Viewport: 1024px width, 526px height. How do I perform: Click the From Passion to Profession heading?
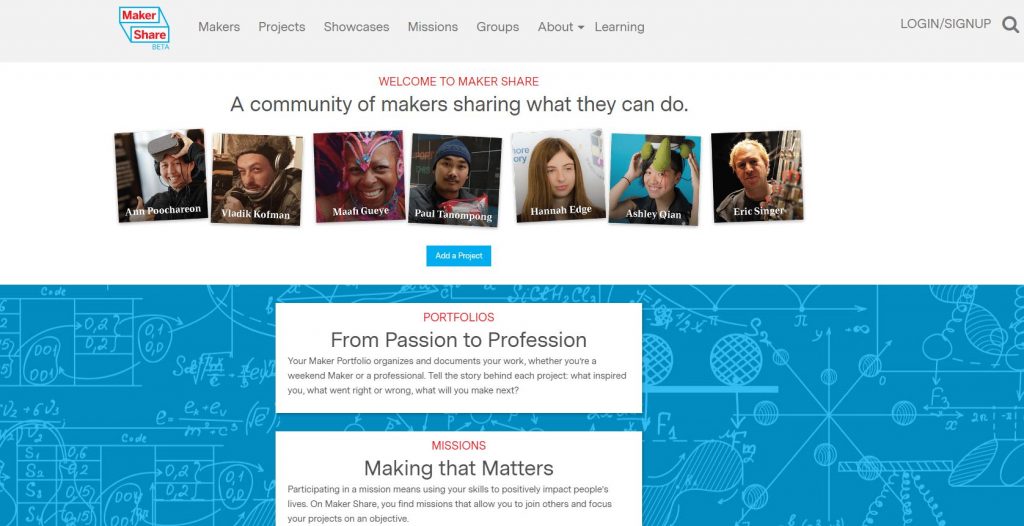point(458,340)
